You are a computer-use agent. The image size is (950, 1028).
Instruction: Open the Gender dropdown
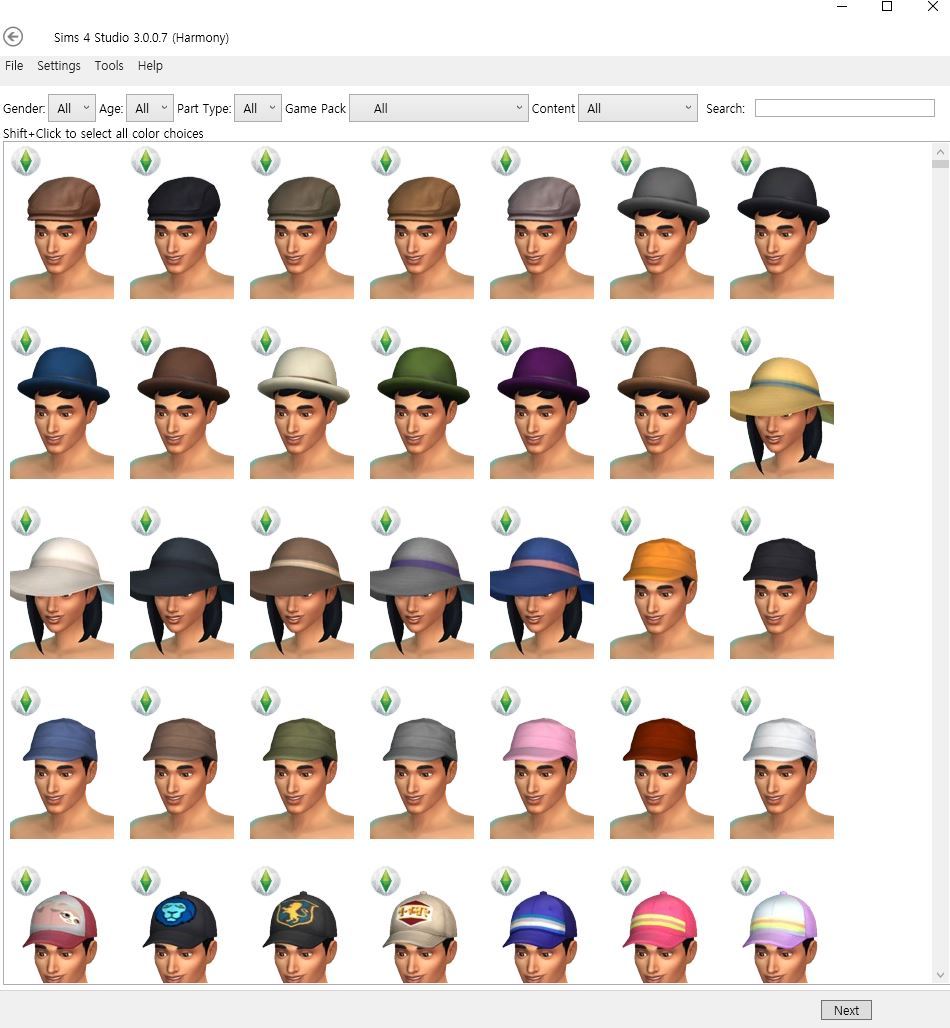click(73, 109)
